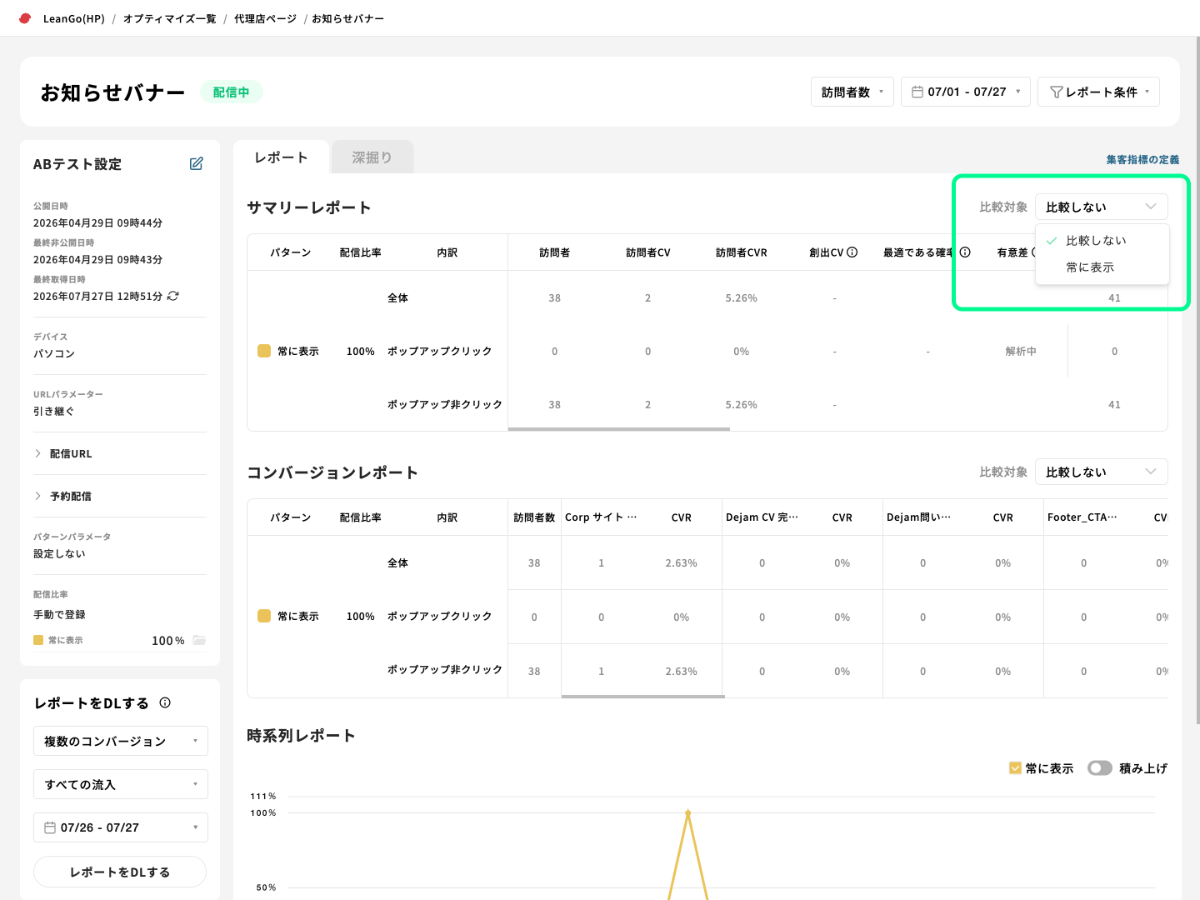Open summary report 比較対象 dropdown
The height and width of the screenshot is (900, 1200).
point(1102,207)
